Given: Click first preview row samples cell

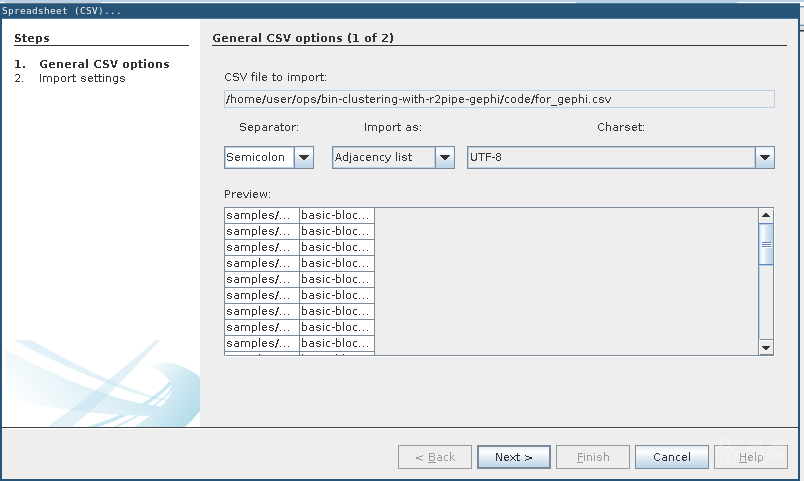Looking at the screenshot, I should pos(262,215).
